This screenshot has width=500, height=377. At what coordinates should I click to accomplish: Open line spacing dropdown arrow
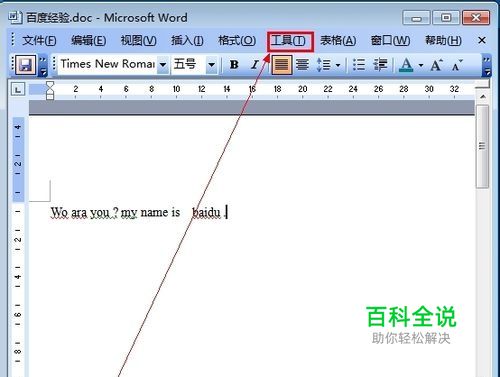tap(338, 65)
